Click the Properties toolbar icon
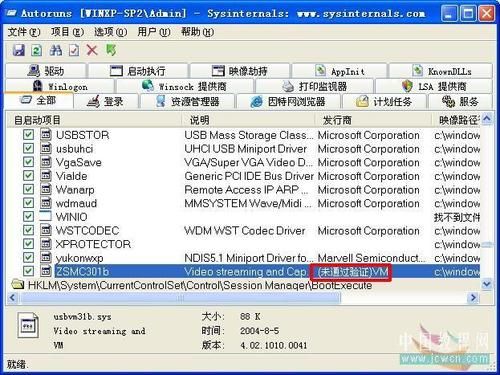The image size is (500, 375). [74, 50]
